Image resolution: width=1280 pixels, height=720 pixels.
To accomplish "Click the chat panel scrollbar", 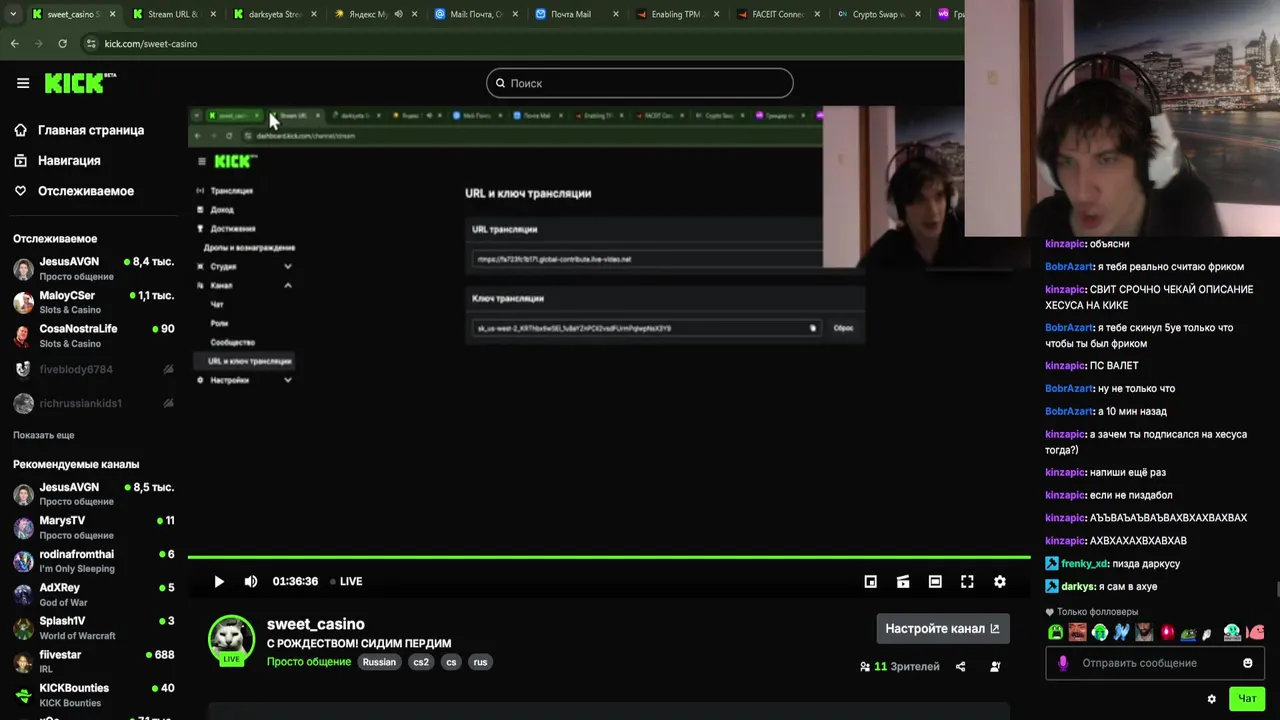I will coord(1277,590).
